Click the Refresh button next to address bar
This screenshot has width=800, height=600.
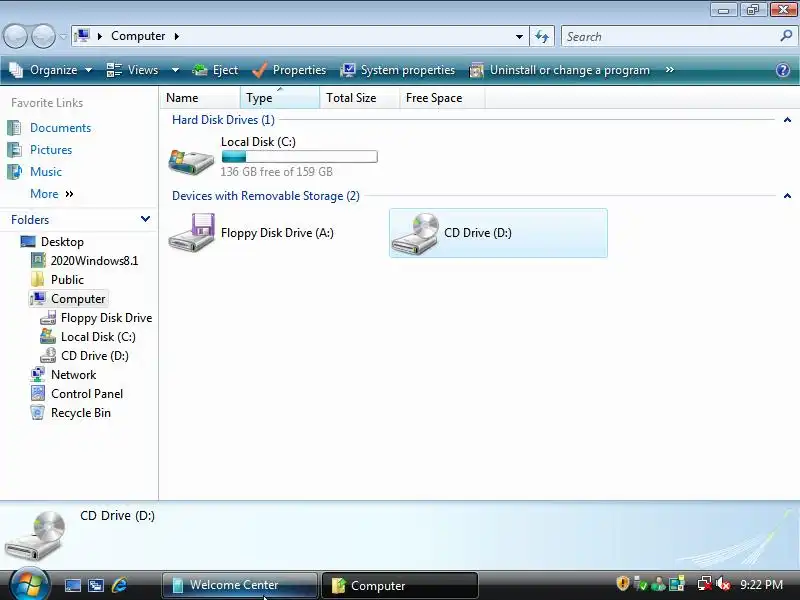[x=542, y=36]
